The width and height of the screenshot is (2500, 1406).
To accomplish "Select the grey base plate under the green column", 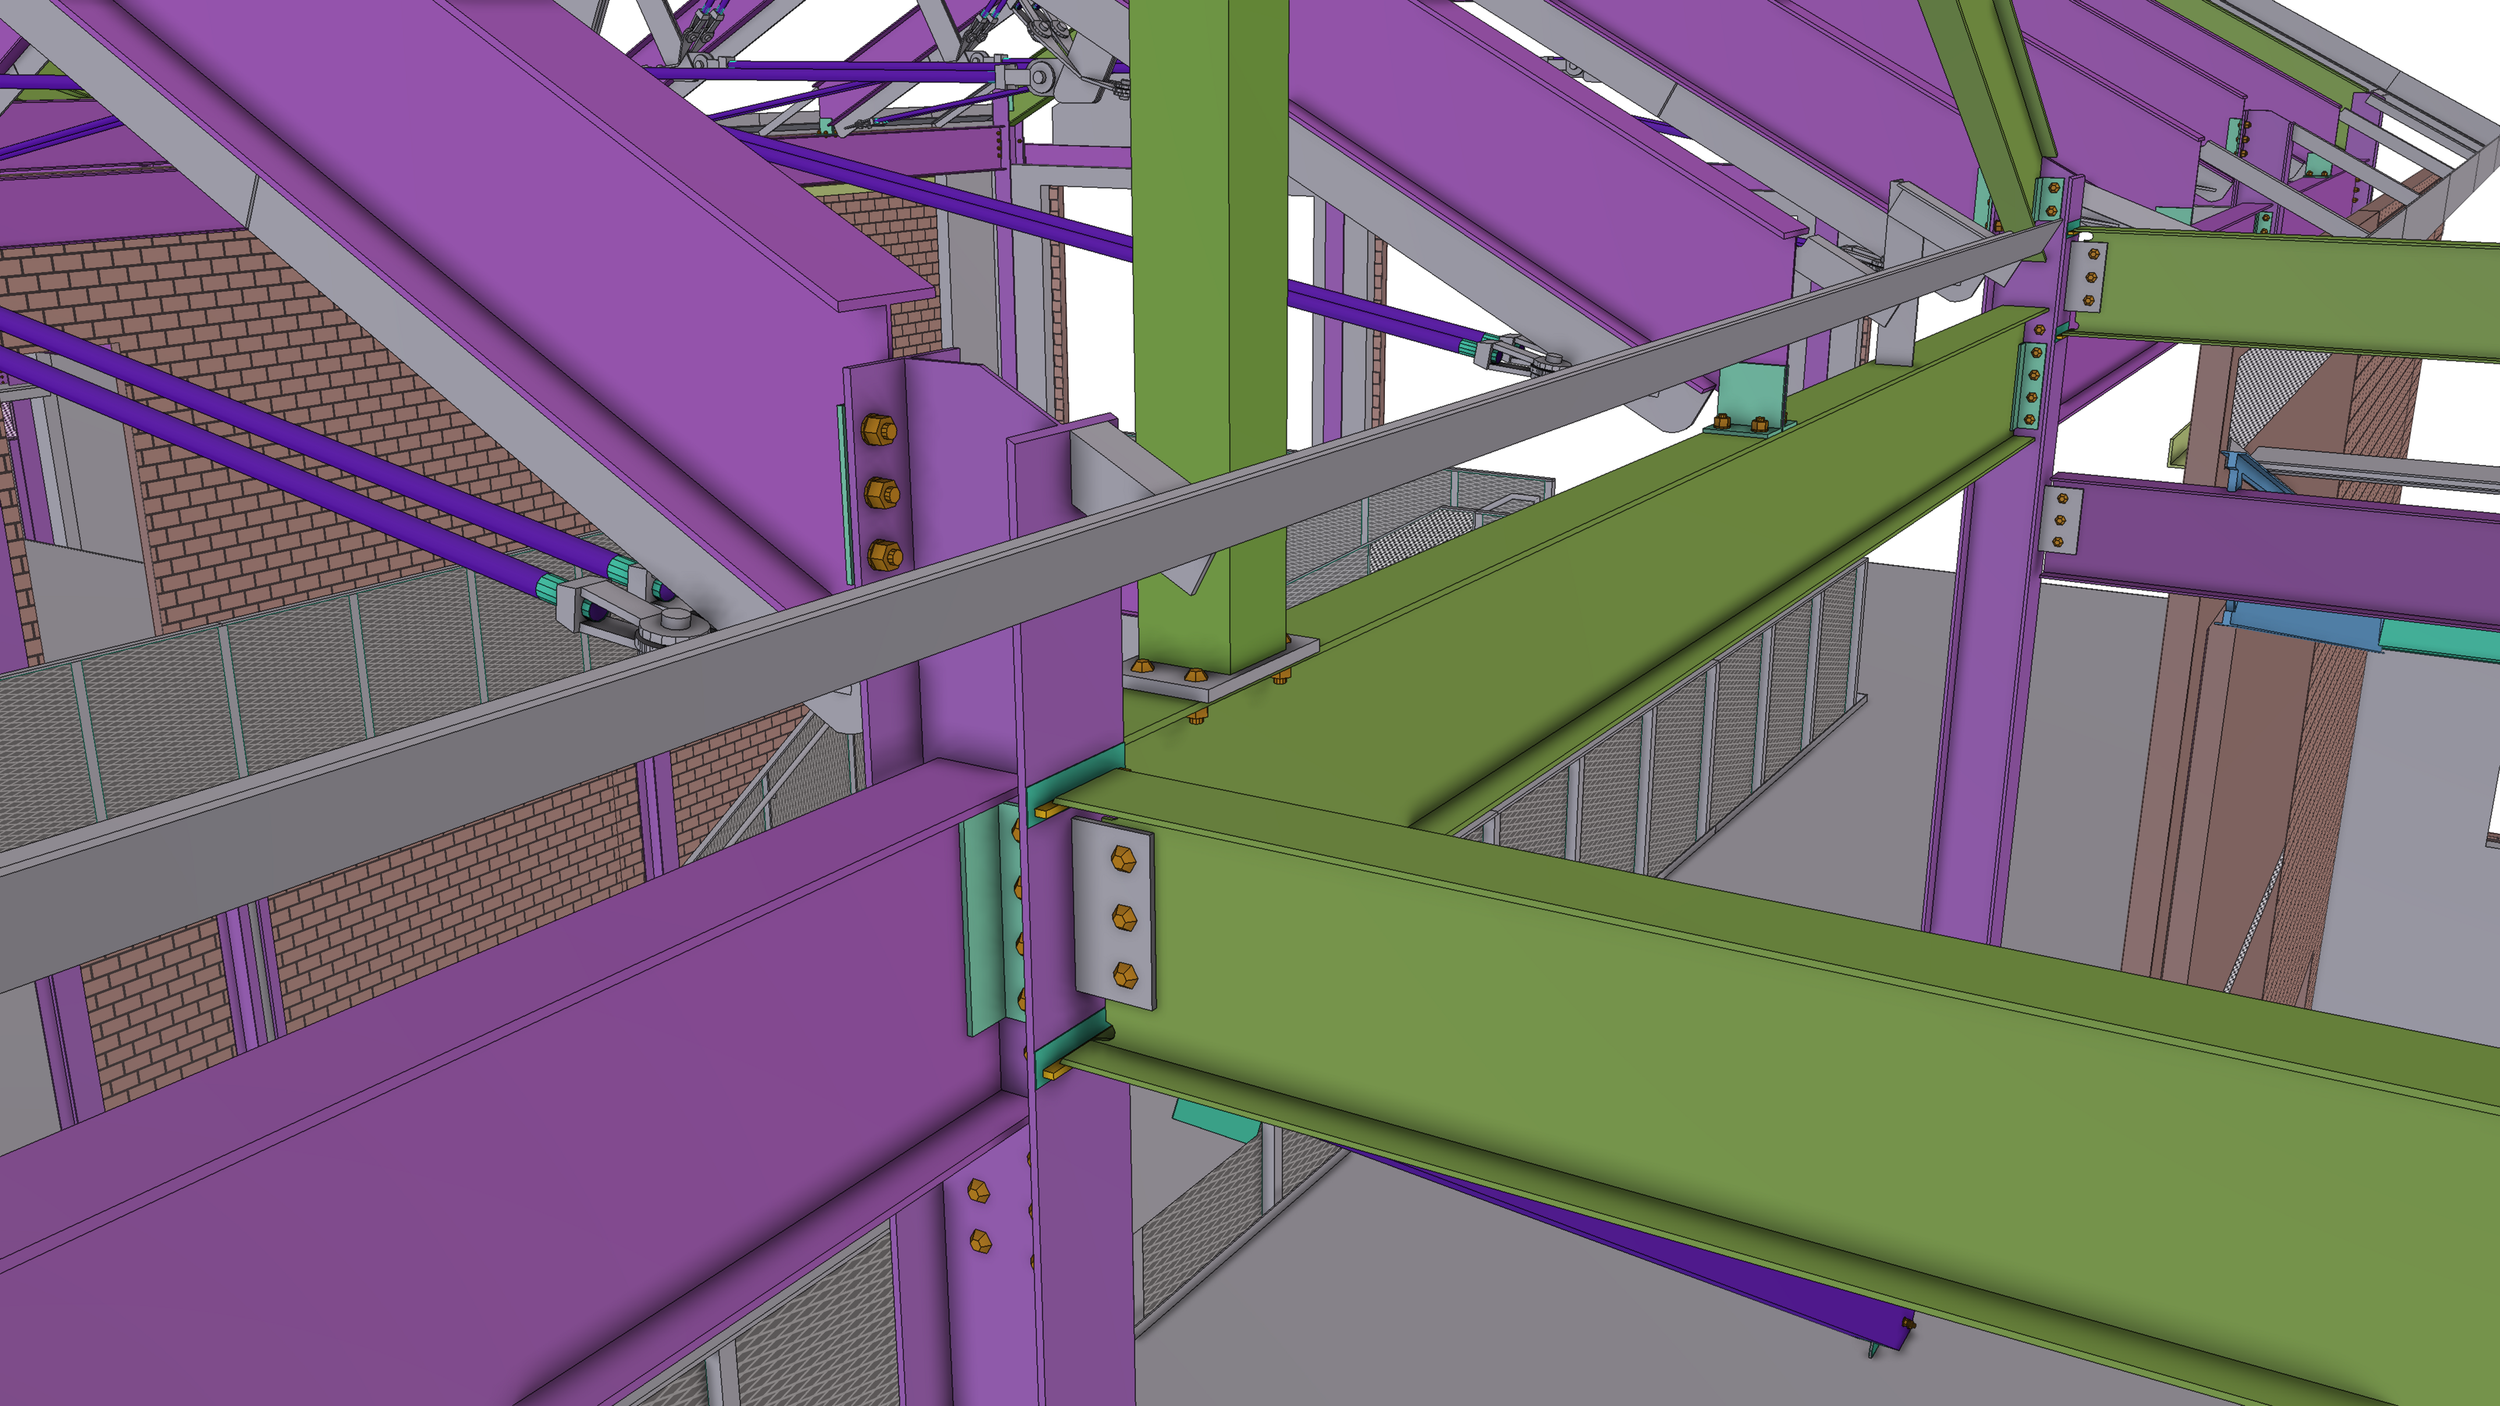I will (1221, 672).
